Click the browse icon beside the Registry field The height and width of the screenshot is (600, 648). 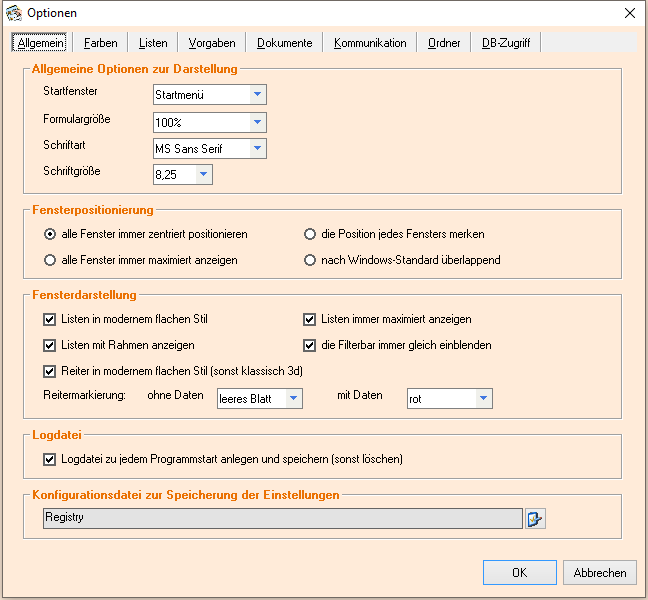pos(535,518)
